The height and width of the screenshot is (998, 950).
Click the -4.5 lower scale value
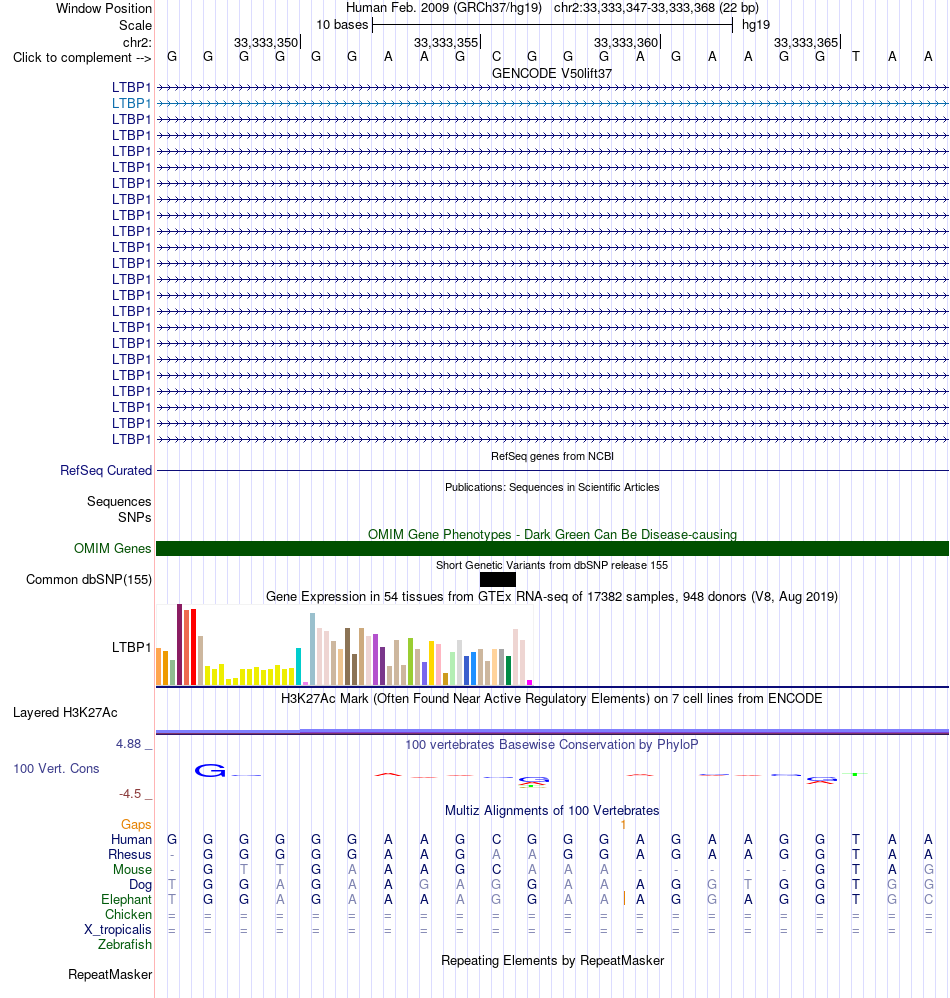(130, 794)
